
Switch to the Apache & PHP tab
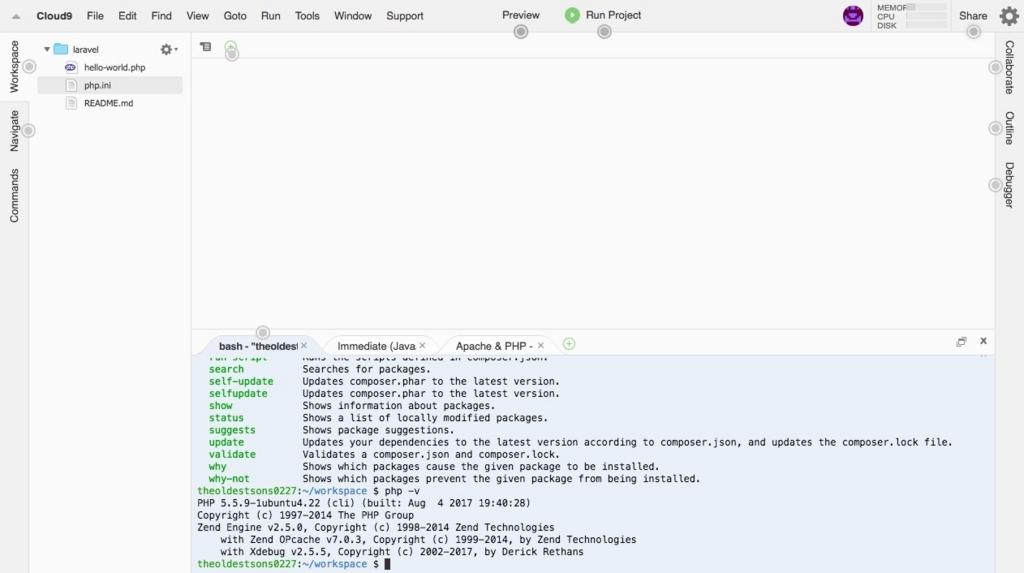point(494,346)
